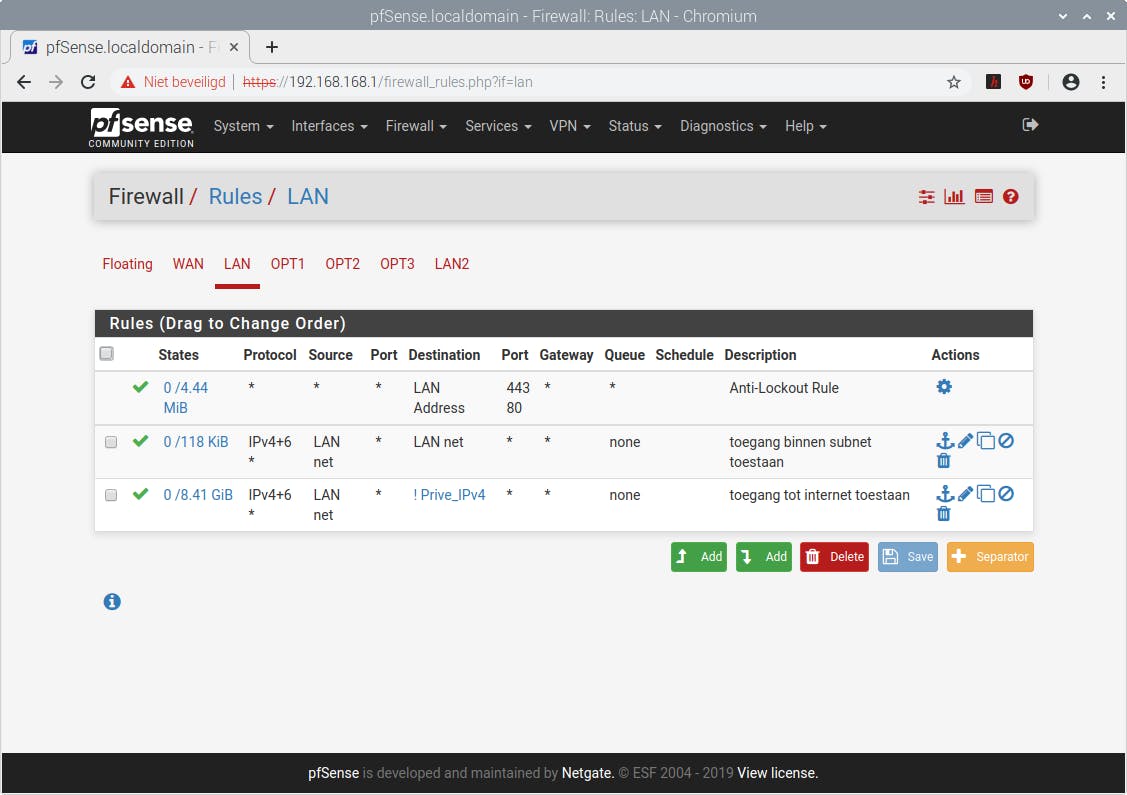
Task: Add rule to top of list
Action: pos(699,557)
